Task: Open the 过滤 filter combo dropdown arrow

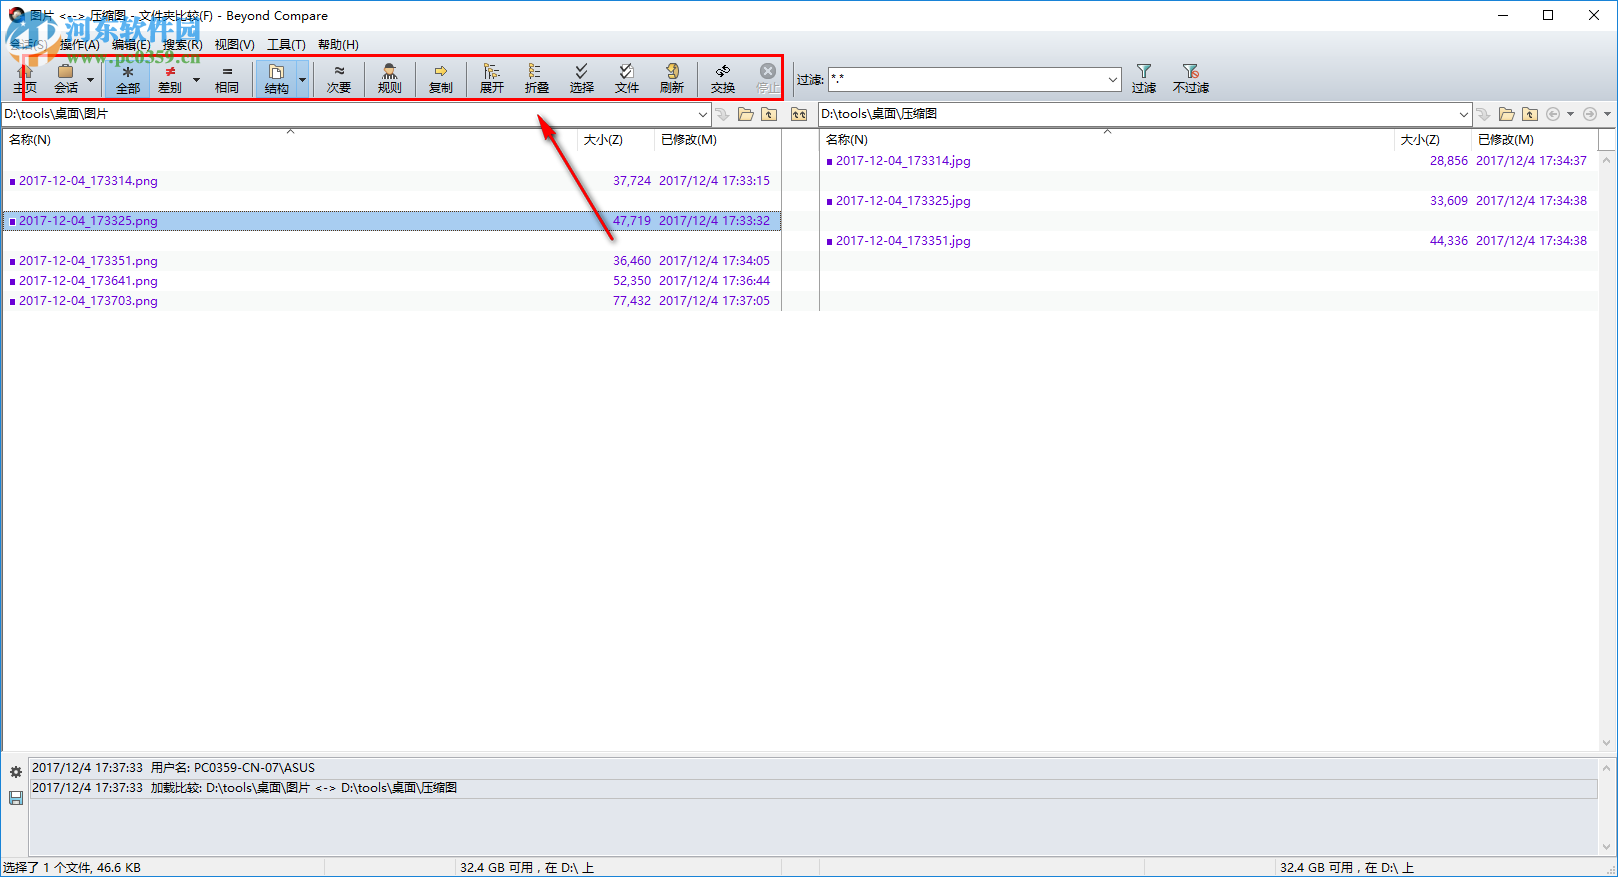Action: (1113, 79)
